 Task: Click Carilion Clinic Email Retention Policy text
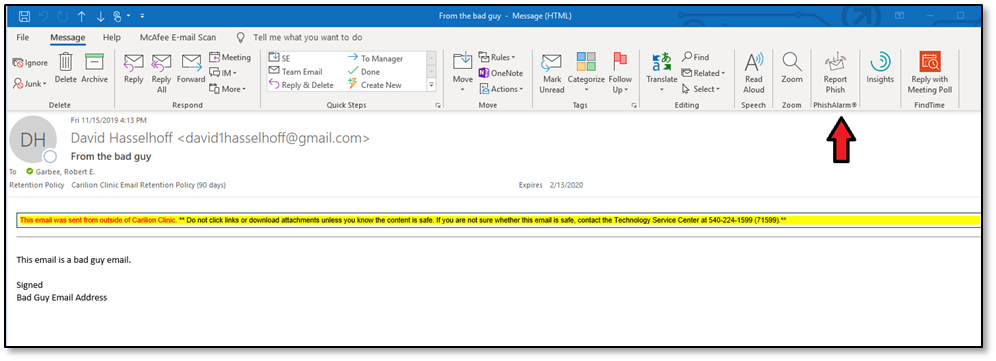click(x=149, y=186)
